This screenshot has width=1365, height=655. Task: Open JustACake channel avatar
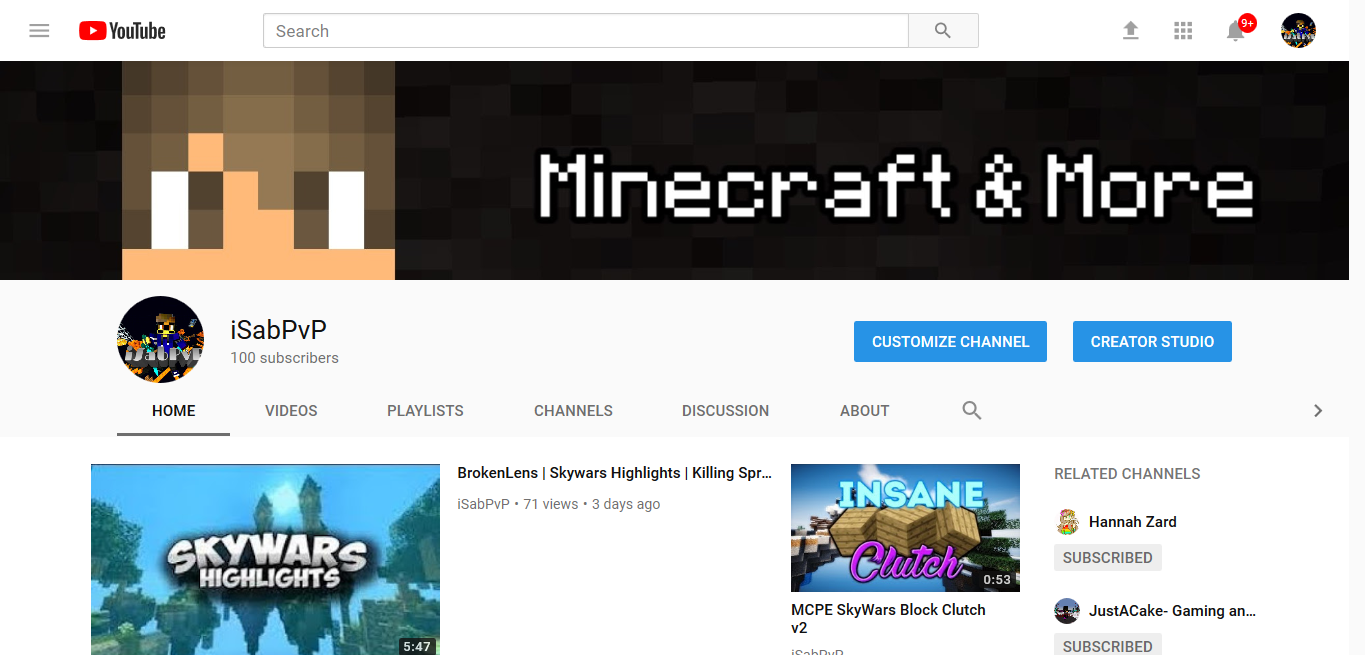(x=1067, y=611)
